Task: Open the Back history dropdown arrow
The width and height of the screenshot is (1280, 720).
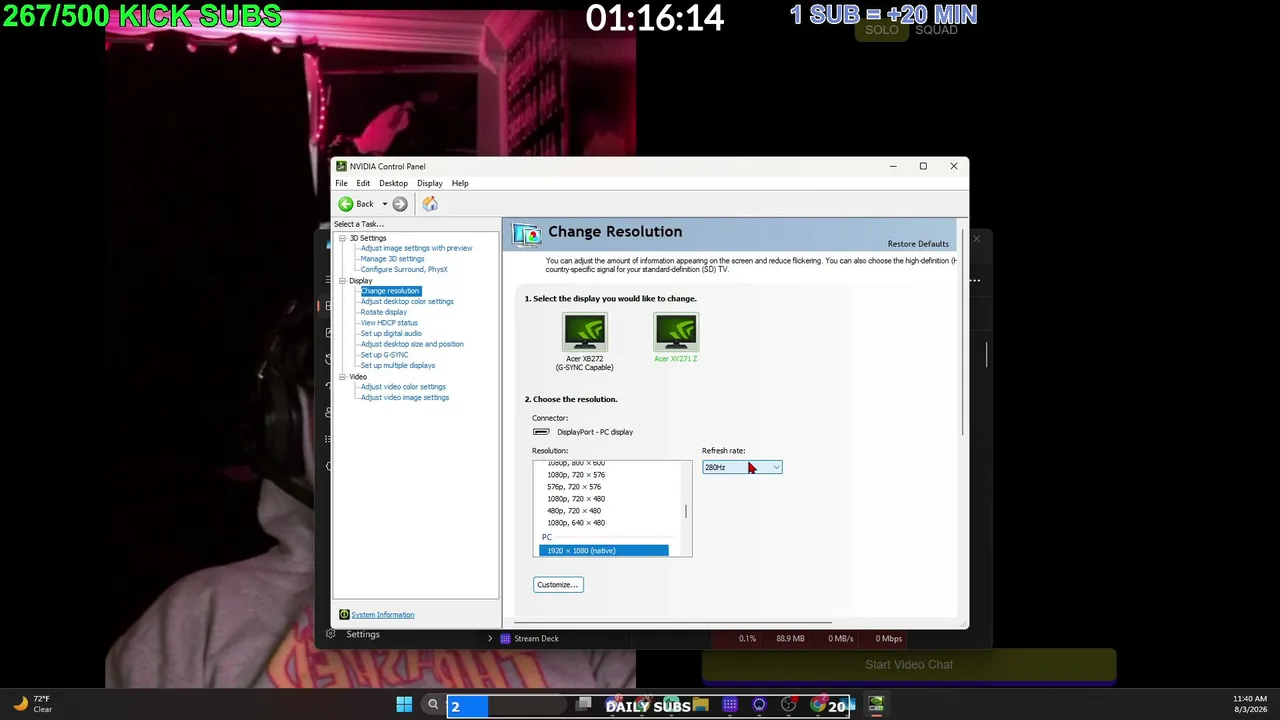Action: point(384,204)
